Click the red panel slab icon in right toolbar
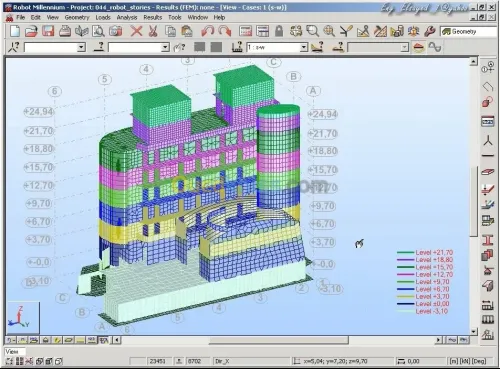 click(x=488, y=172)
